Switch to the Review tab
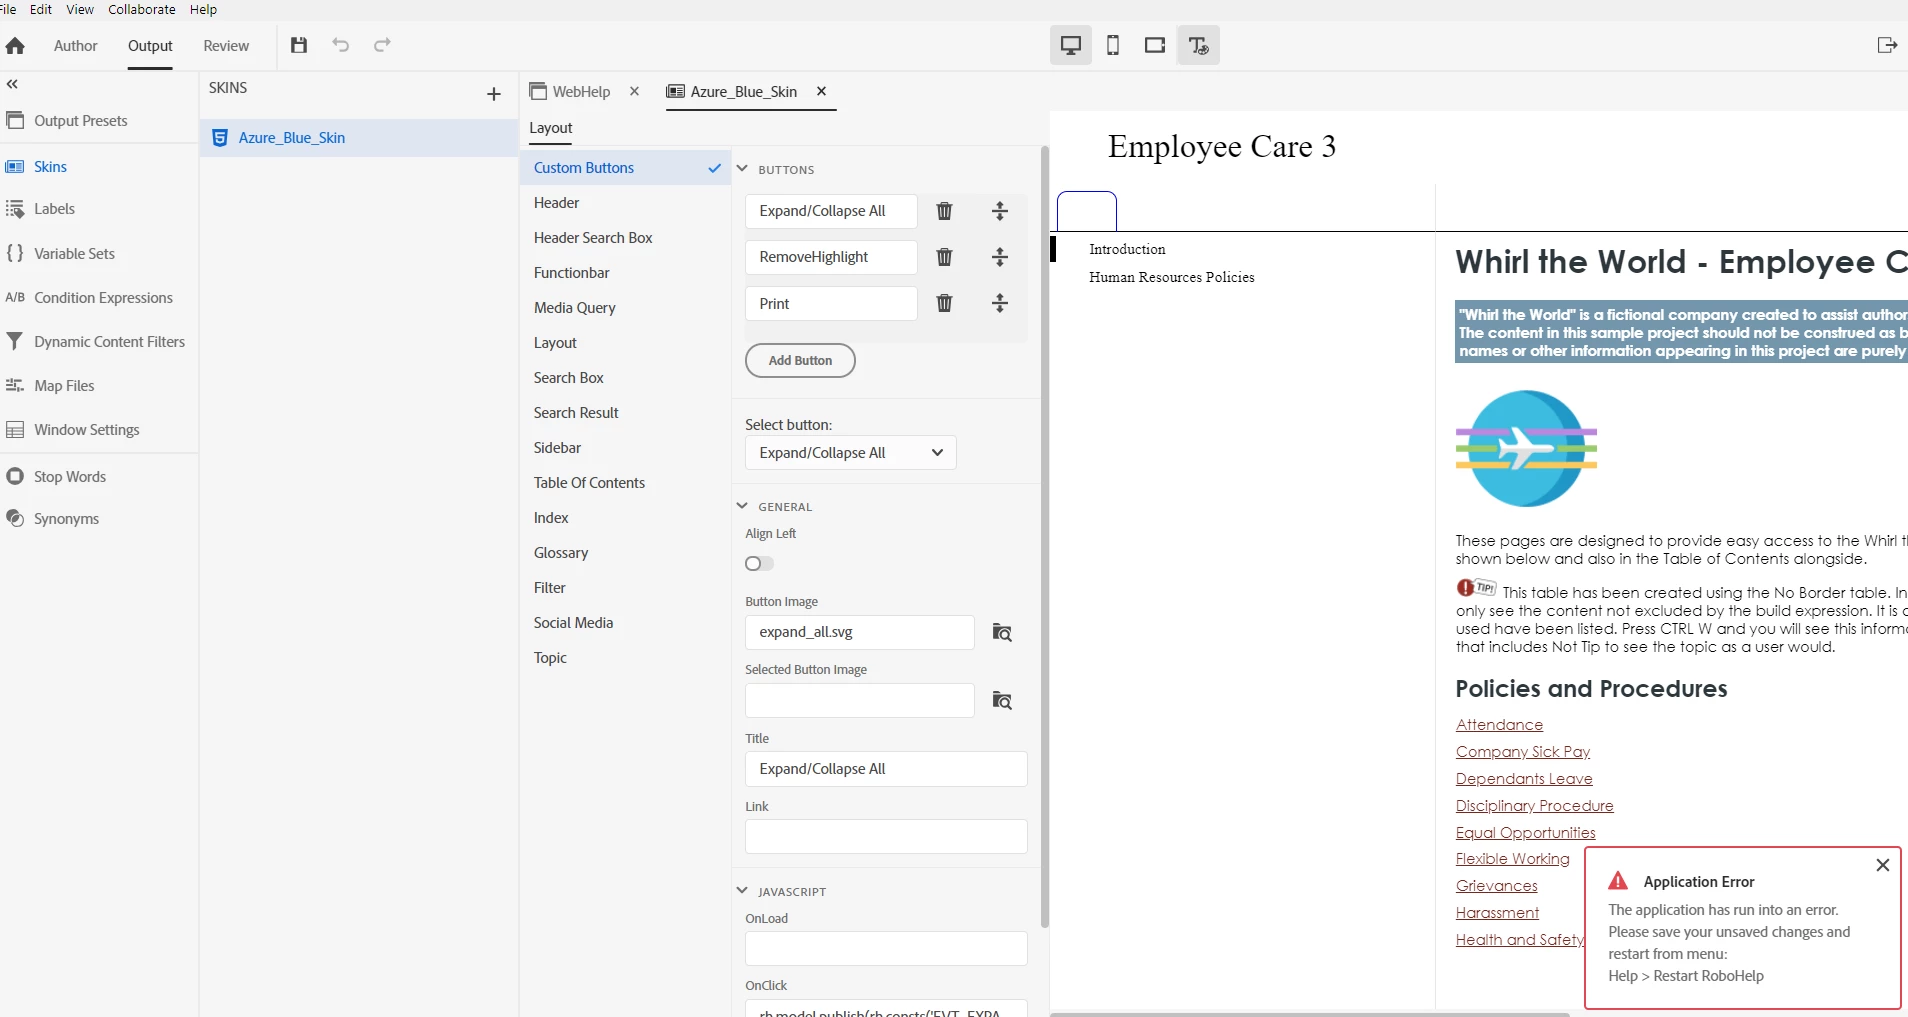 tap(226, 46)
